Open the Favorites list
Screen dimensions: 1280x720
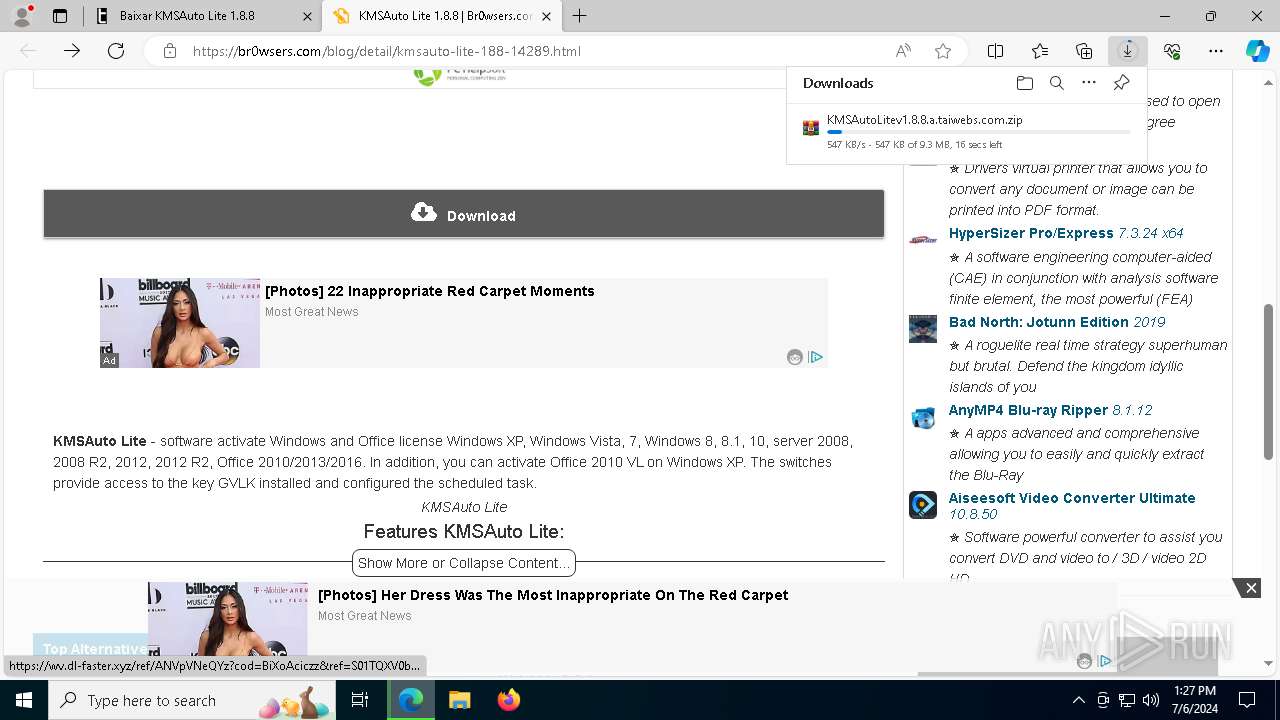point(1040,51)
